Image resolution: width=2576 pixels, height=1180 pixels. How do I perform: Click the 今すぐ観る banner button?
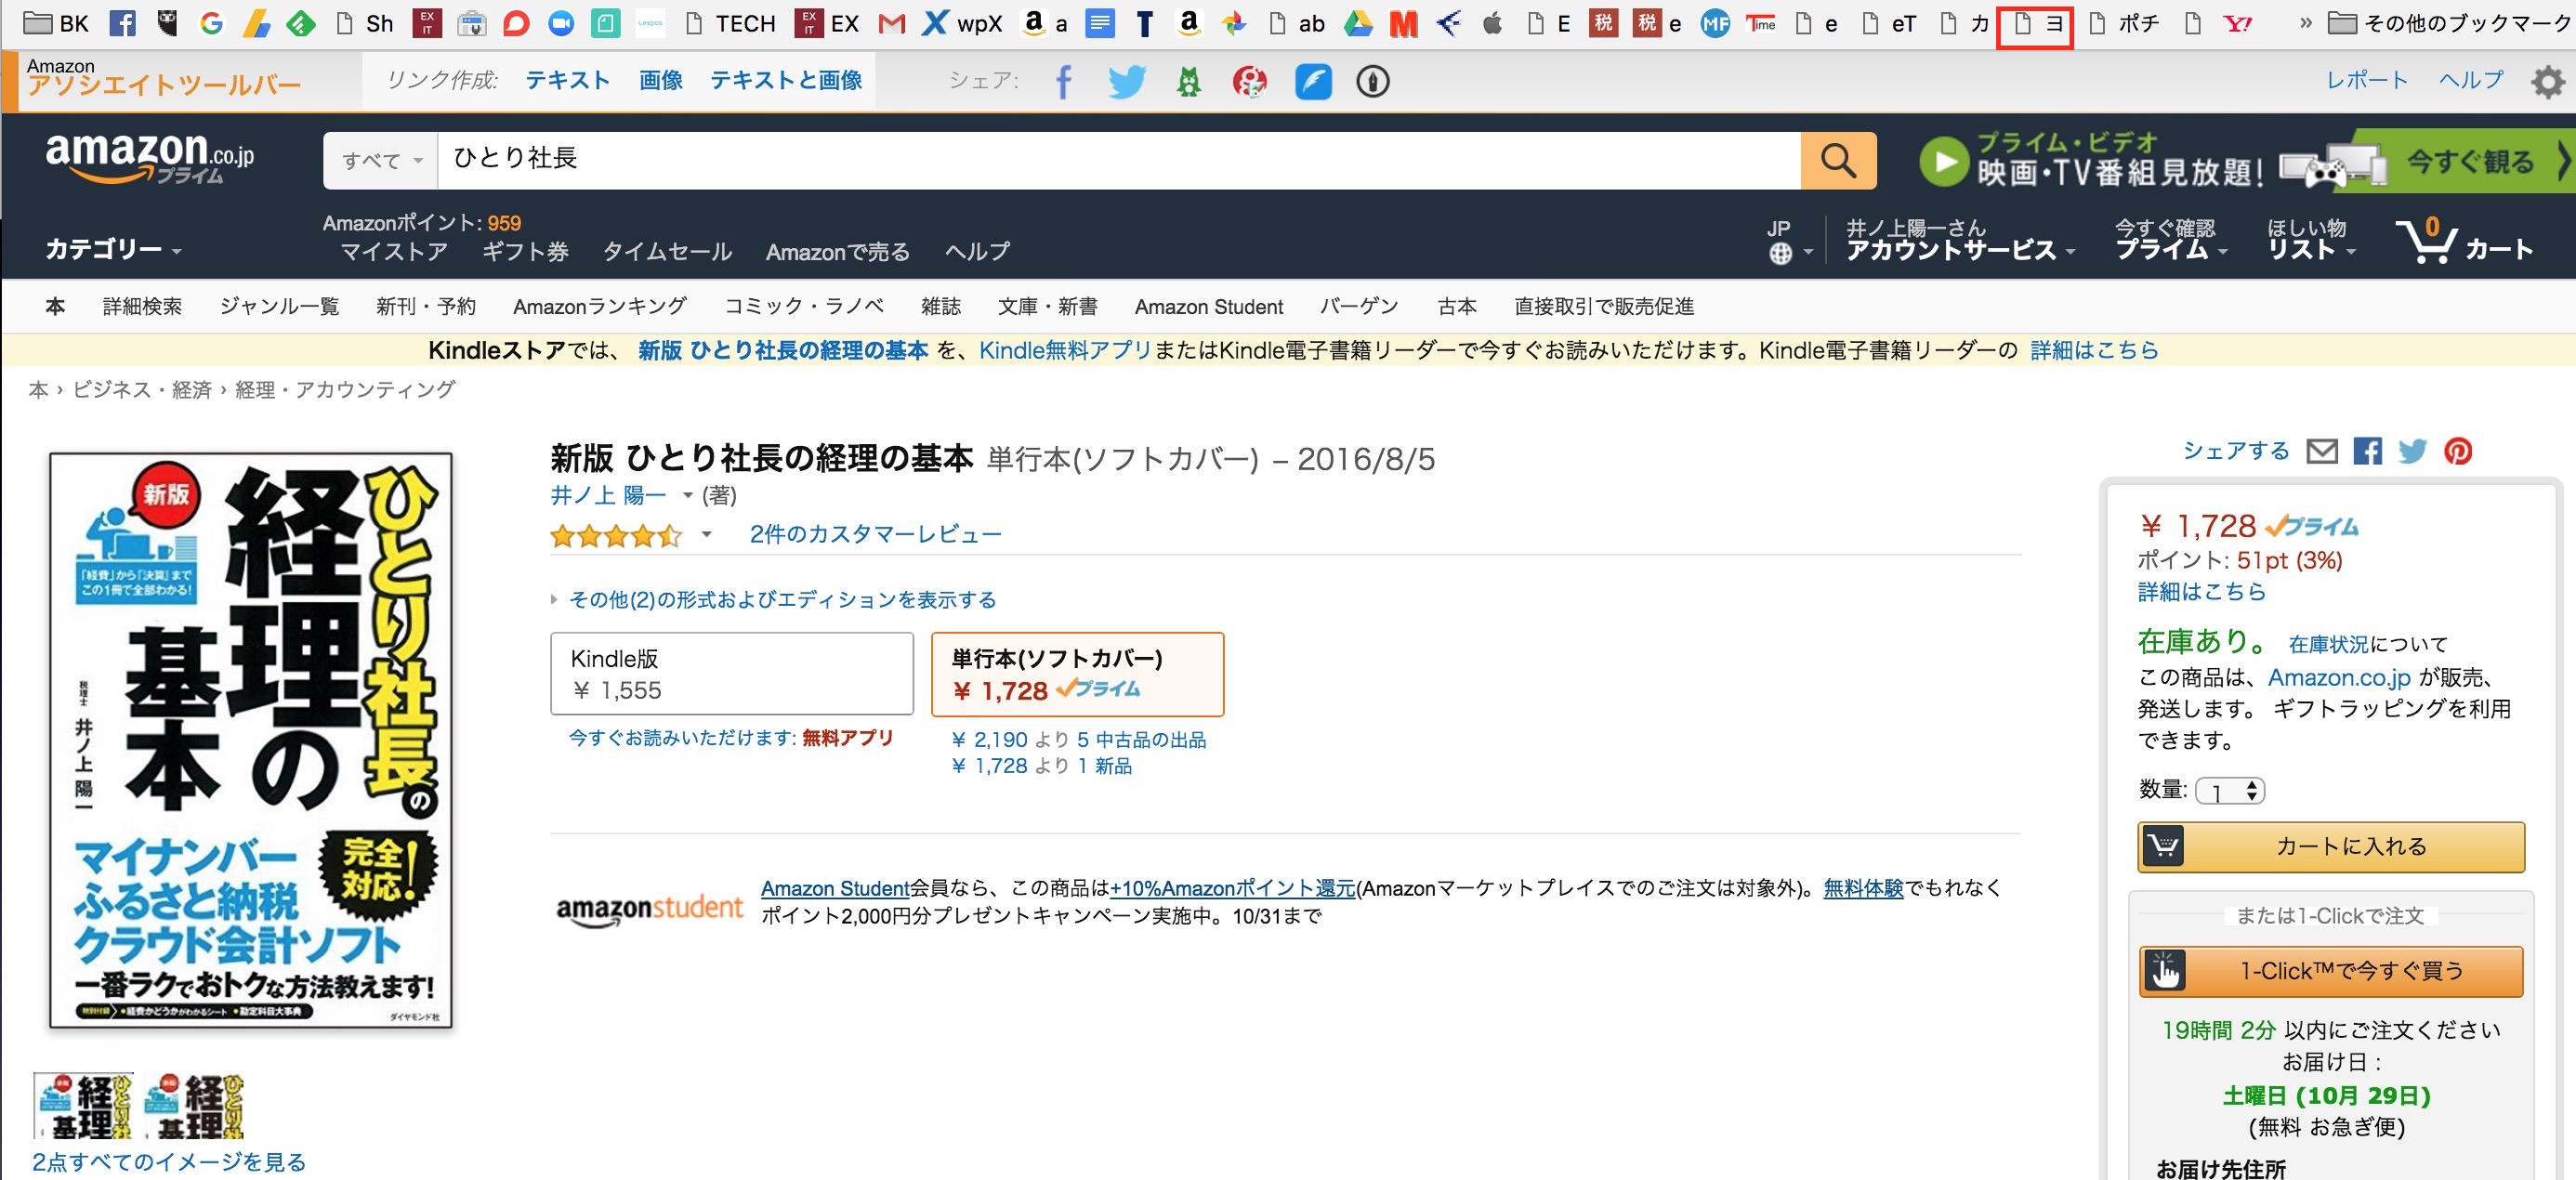click(x=2469, y=161)
